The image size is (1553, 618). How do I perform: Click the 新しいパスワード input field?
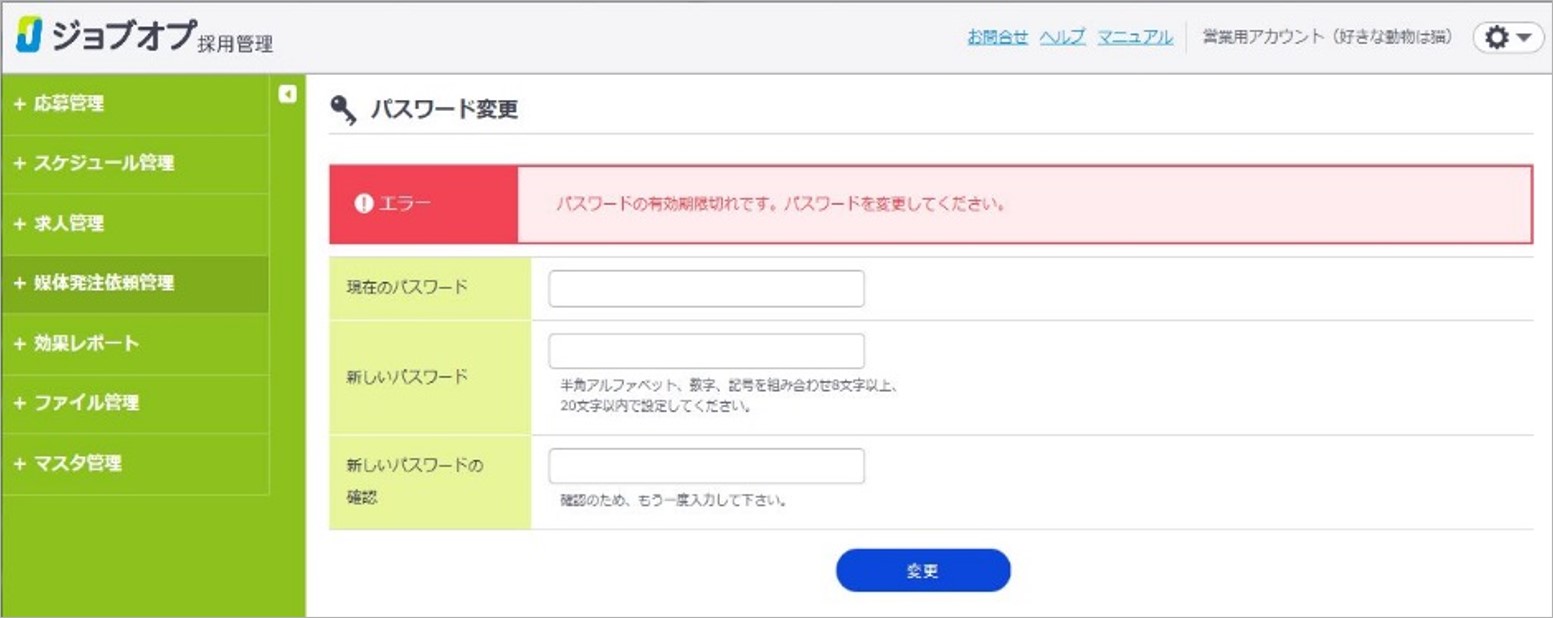click(705, 350)
